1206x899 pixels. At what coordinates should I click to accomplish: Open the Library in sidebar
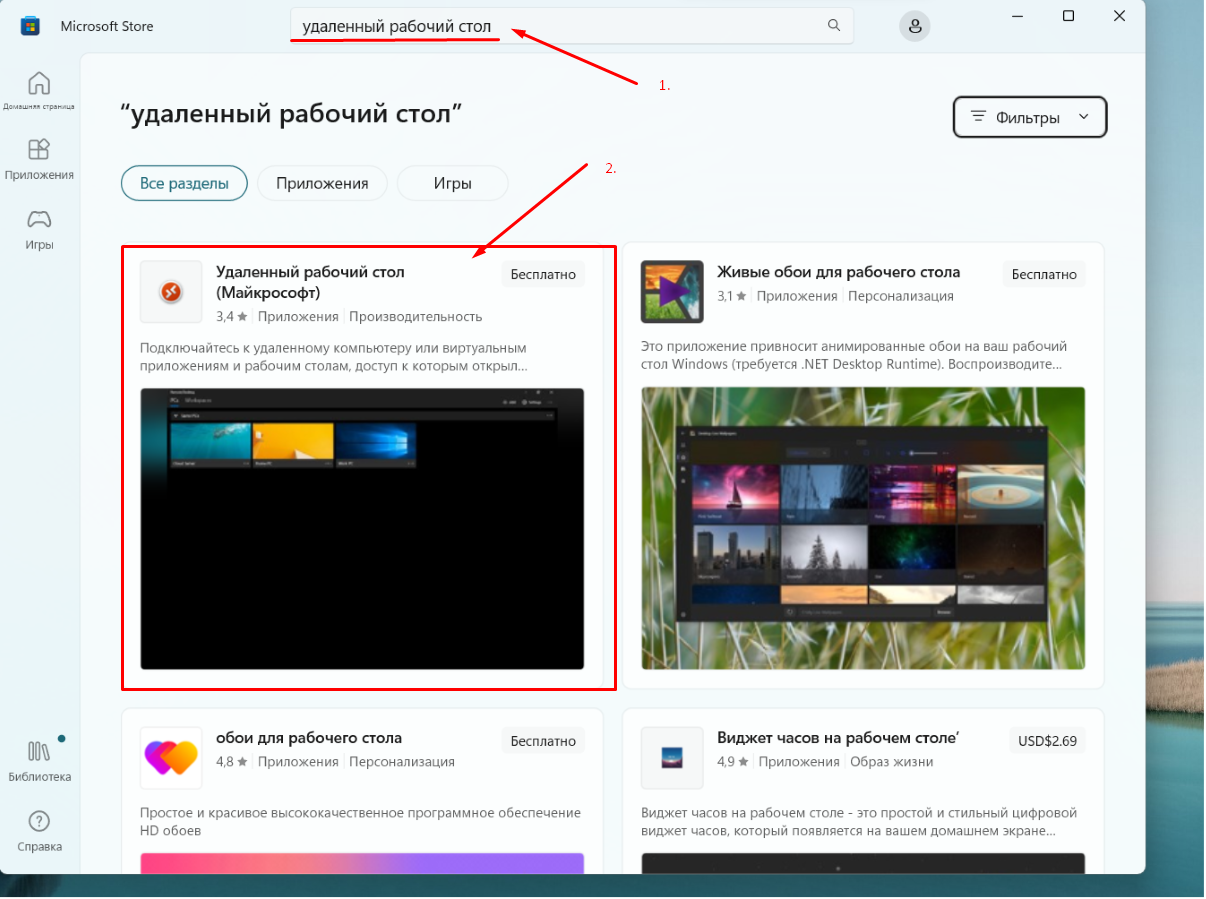tap(39, 752)
